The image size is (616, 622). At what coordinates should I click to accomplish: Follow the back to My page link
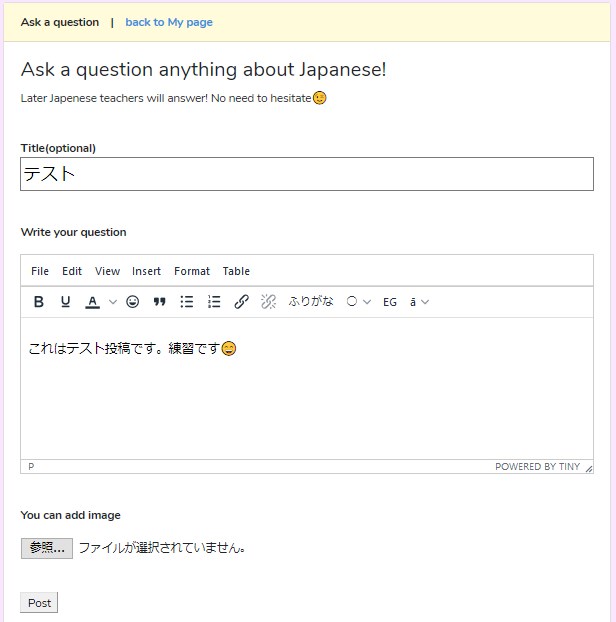169,22
